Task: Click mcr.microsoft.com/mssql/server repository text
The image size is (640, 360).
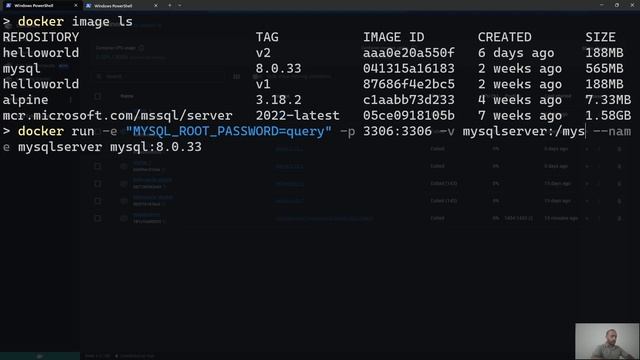Action: (x=118, y=116)
